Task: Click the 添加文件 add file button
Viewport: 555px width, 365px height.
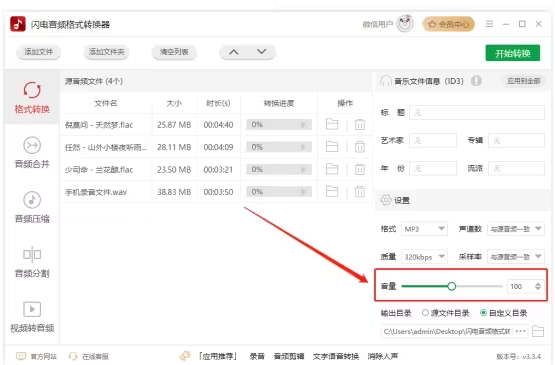Action: tap(38, 52)
